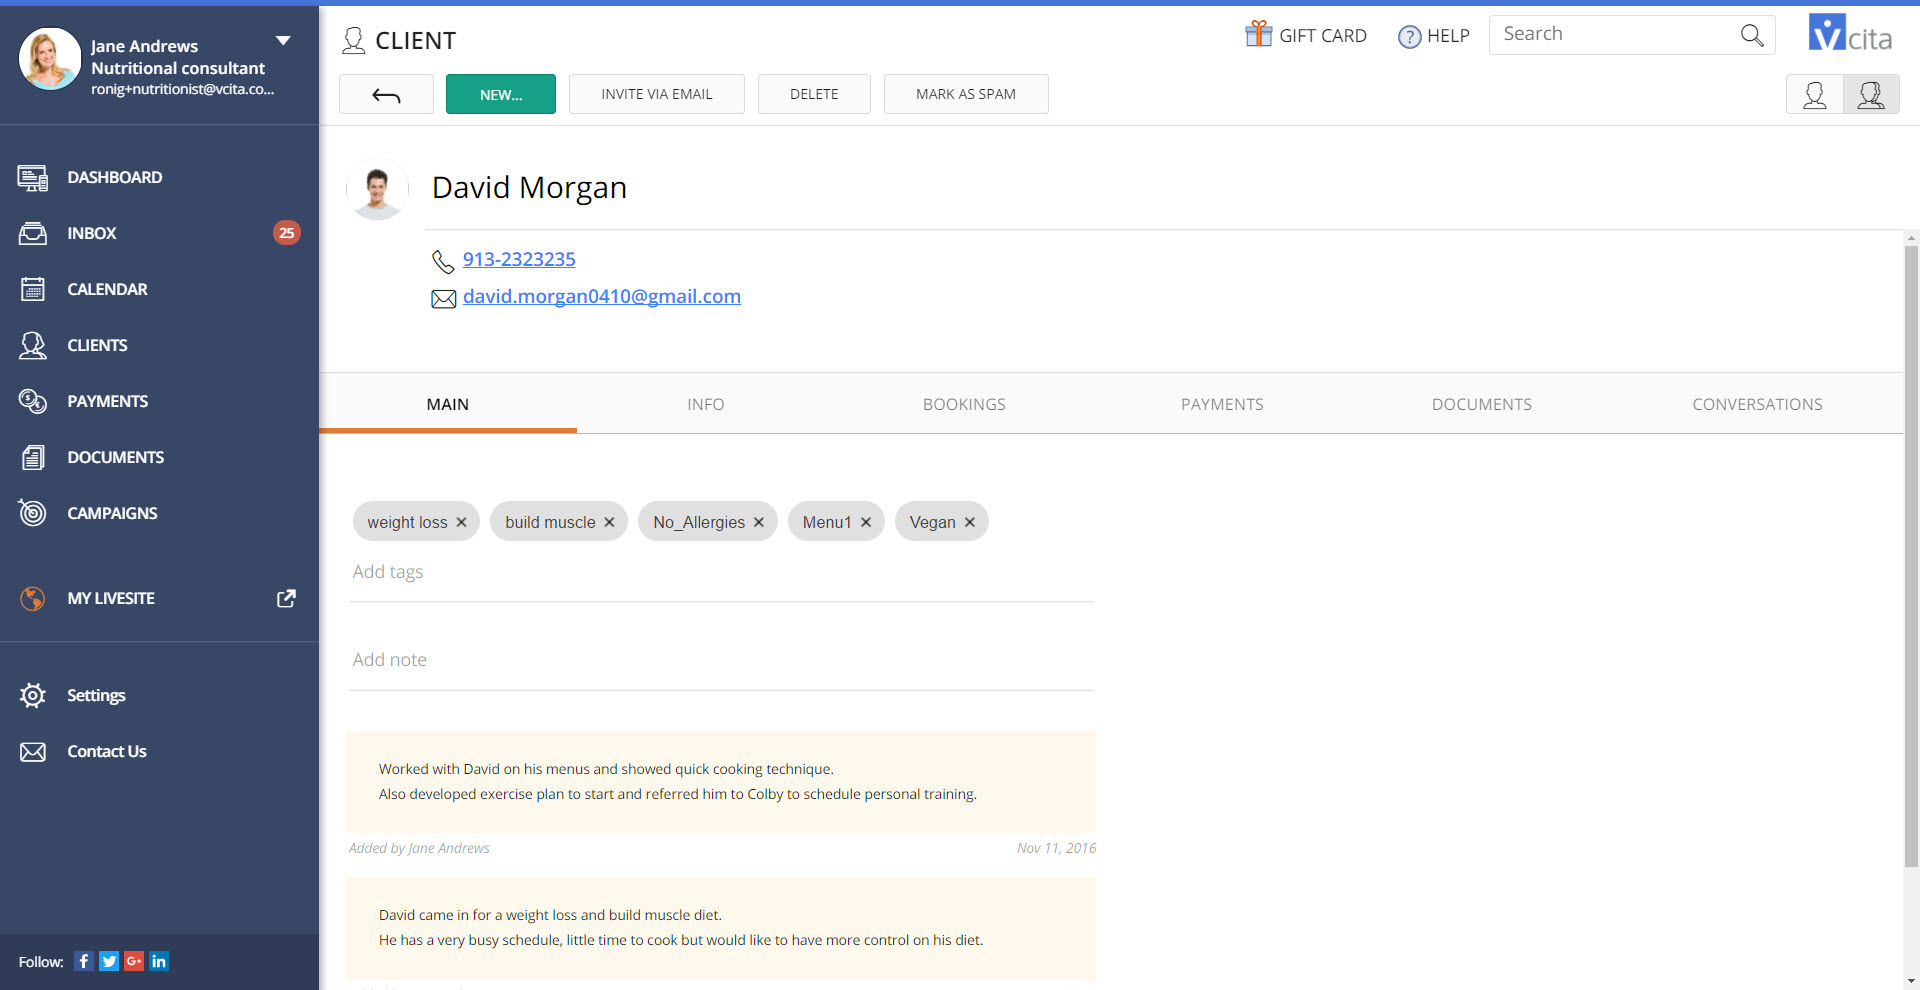The height and width of the screenshot is (990, 1920).
Task: Switch to the MAIN tab
Action: pos(448,404)
